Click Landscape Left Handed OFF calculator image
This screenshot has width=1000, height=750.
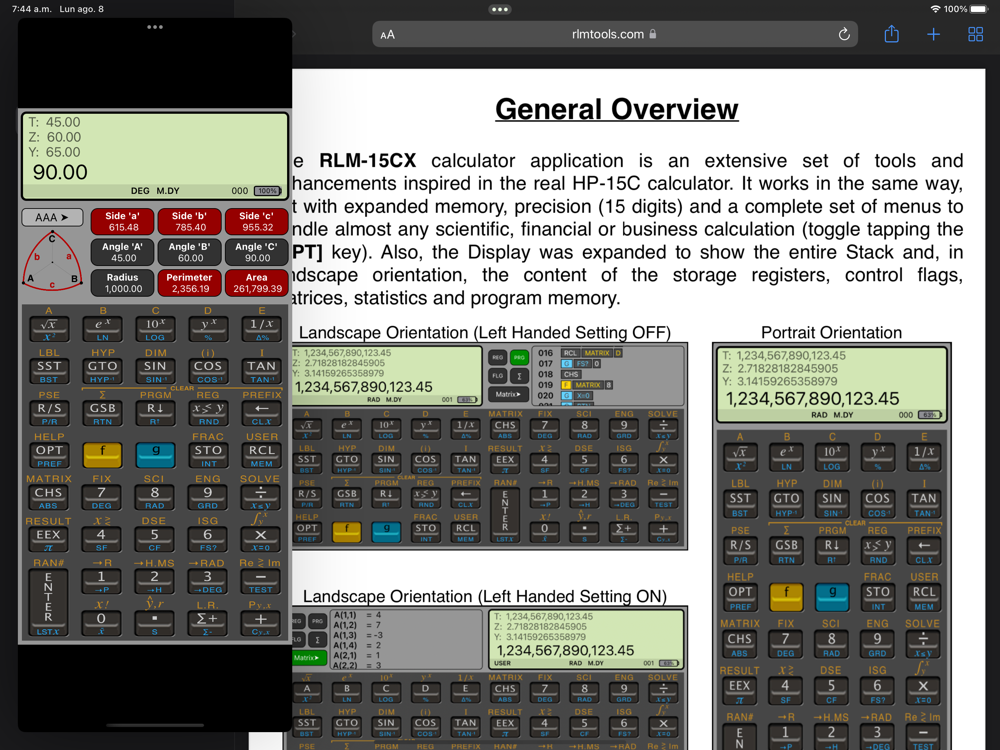(x=489, y=446)
